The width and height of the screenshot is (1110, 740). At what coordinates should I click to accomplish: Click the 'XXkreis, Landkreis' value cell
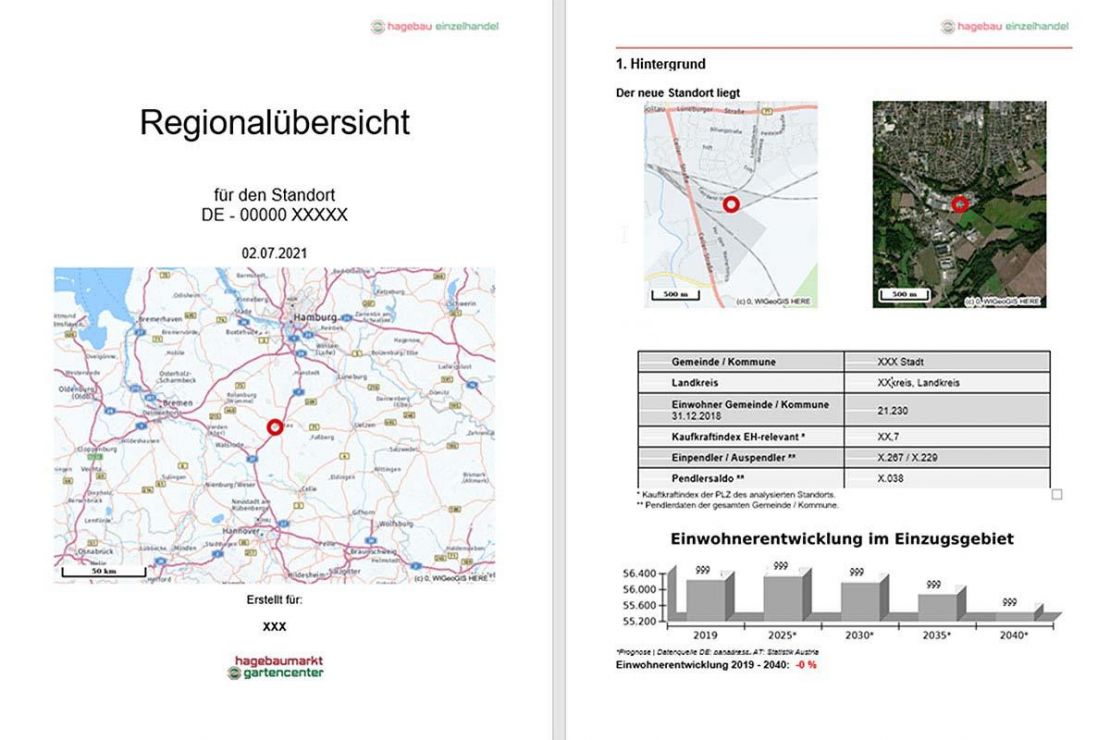947,382
